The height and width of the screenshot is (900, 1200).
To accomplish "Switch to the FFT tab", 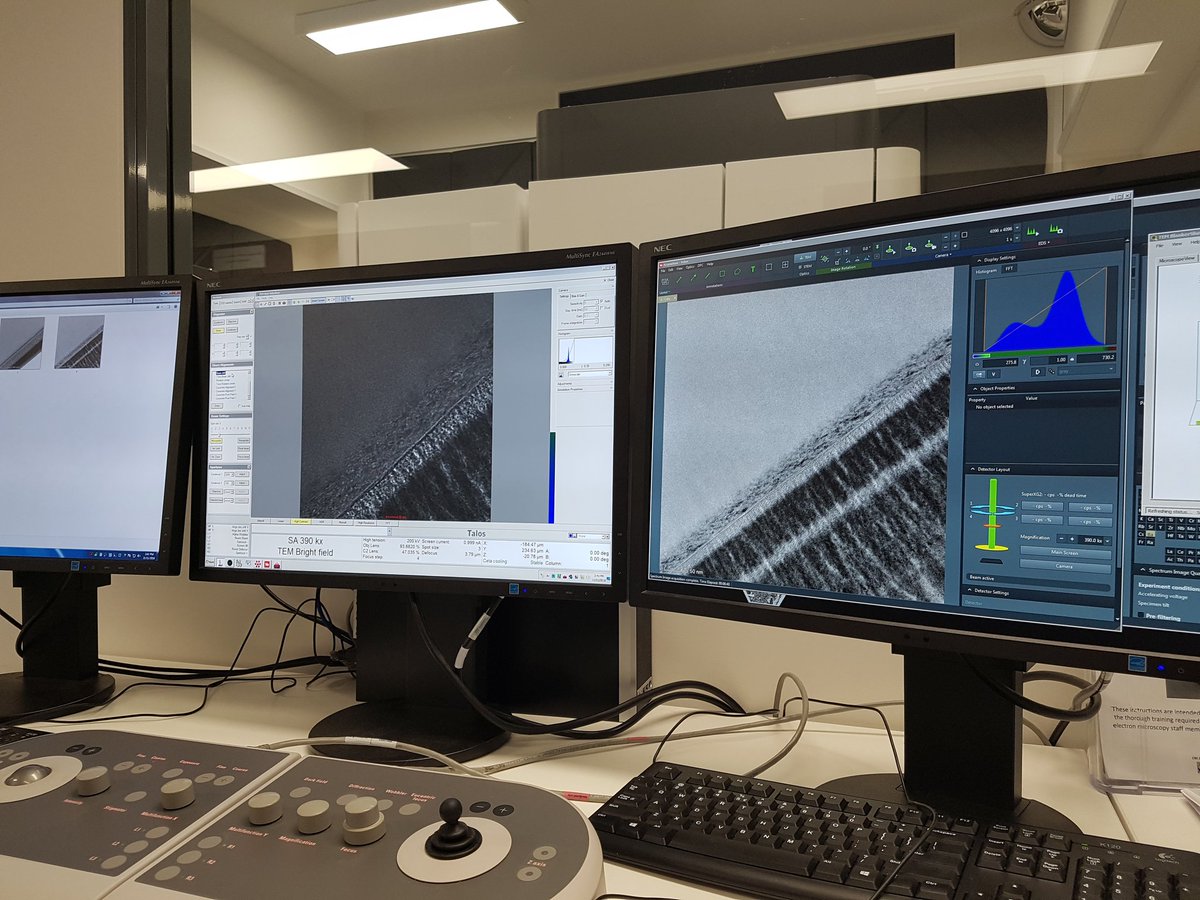I will (1009, 268).
